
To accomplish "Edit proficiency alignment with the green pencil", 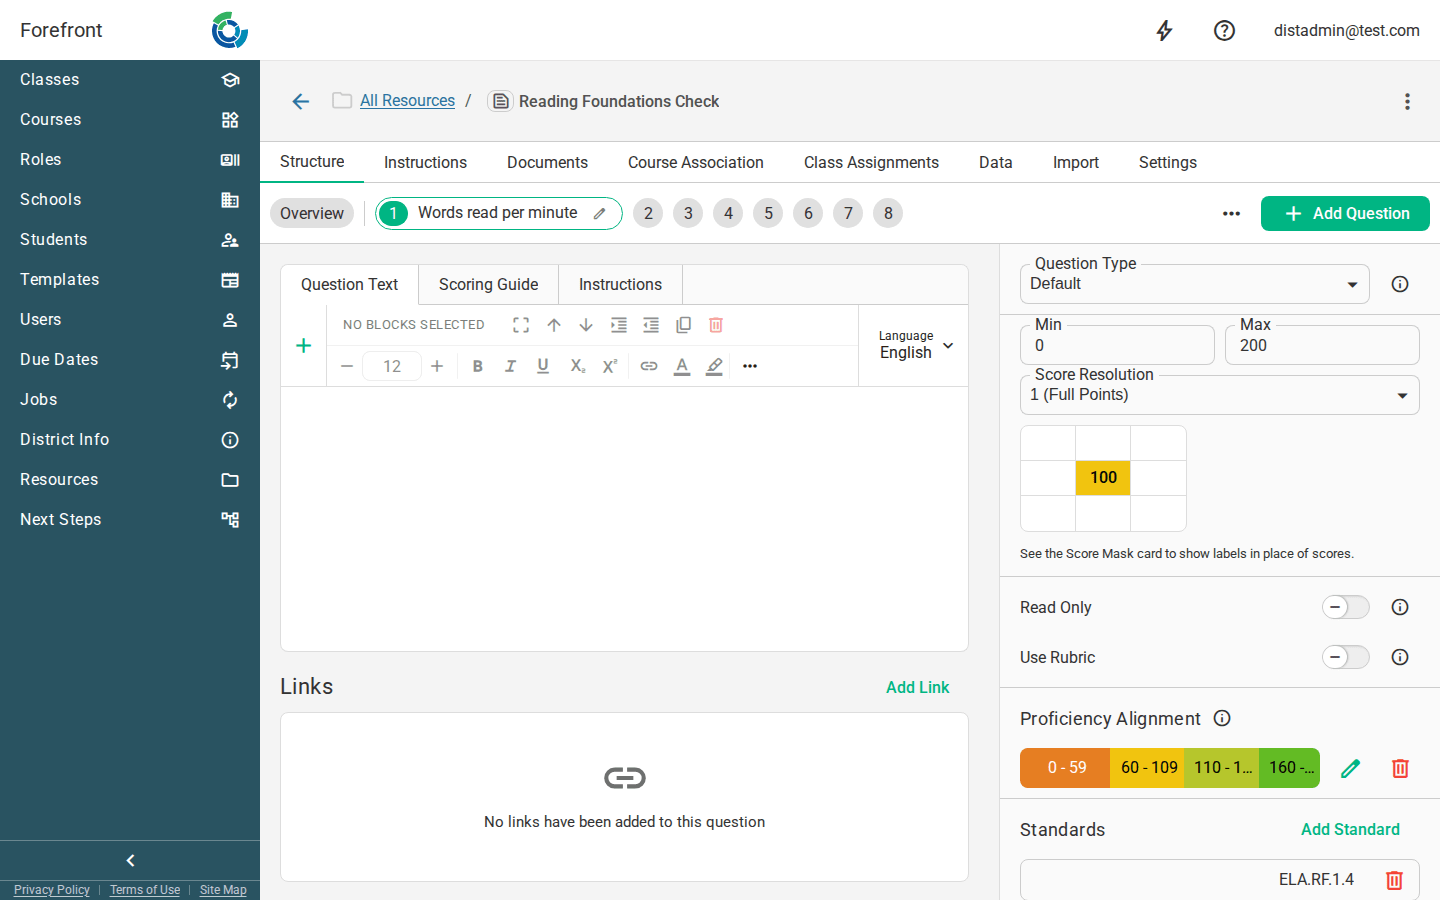I will [1351, 768].
